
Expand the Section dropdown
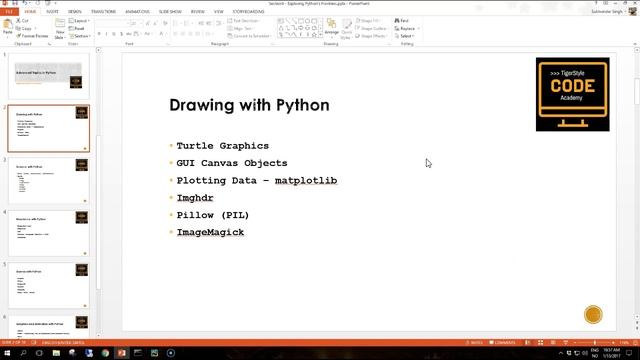[x=80, y=36]
